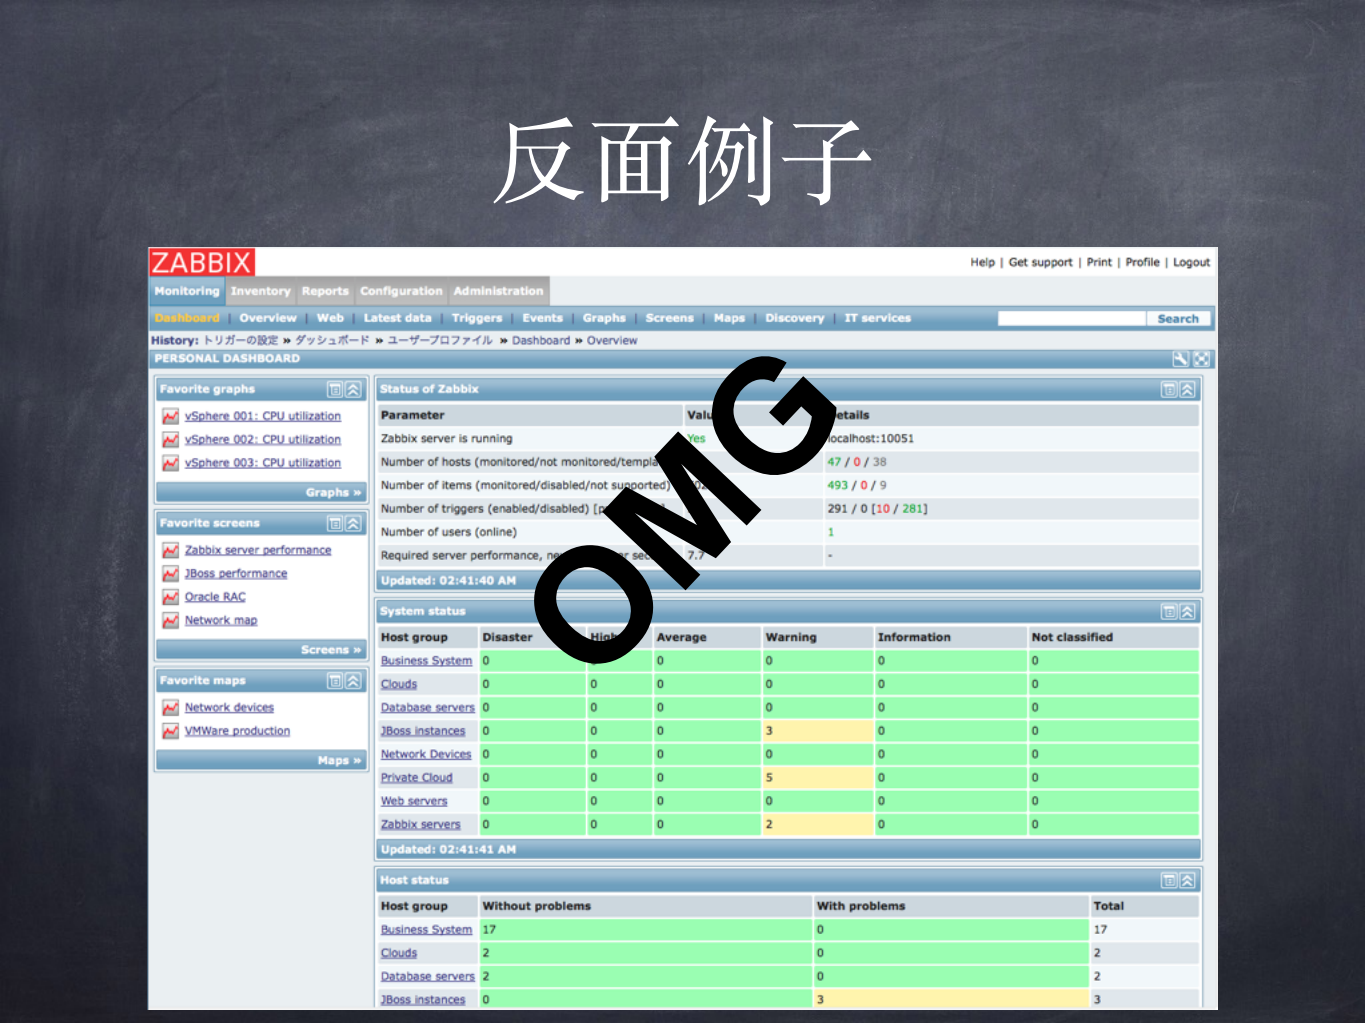Collapse the Favorite screens panel
1365x1023 pixels.
[352, 523]
